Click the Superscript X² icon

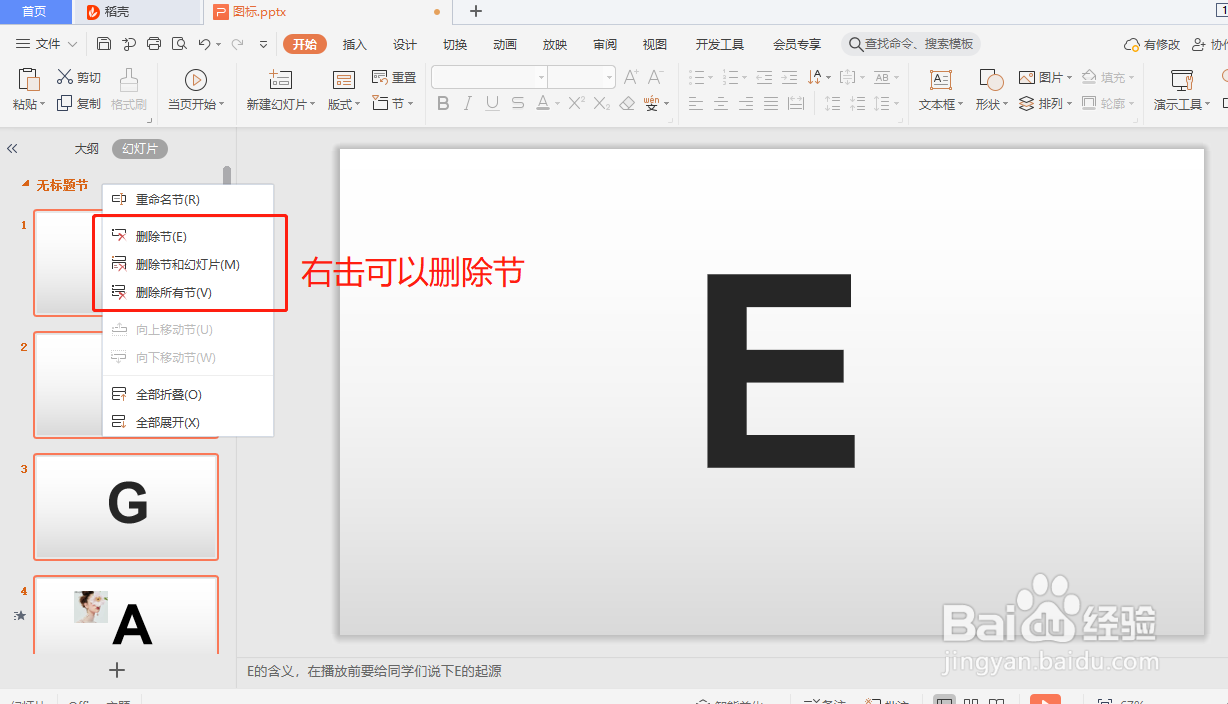pyautogui.click(x=576, y=103)
